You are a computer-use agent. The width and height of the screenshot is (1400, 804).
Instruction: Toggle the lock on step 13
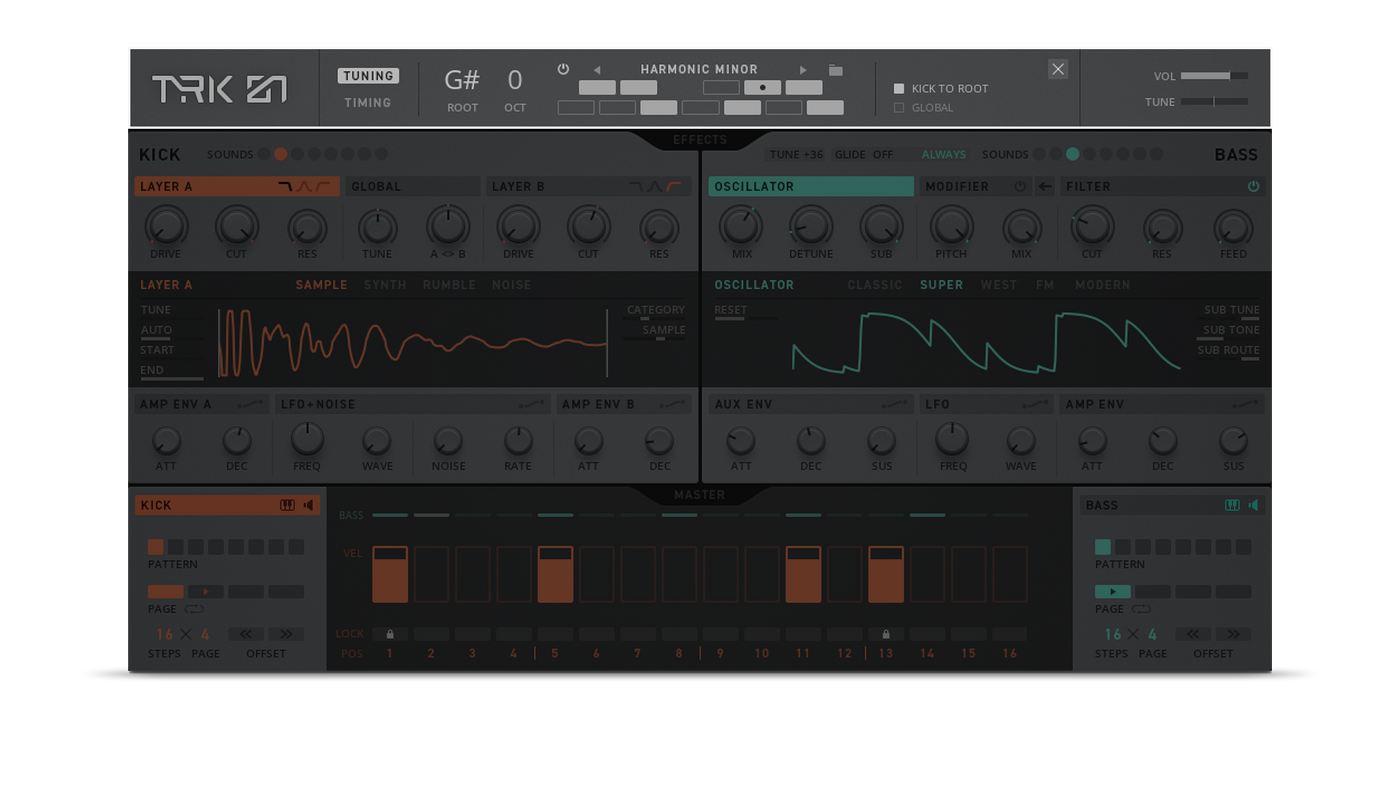tap(886, 634)
